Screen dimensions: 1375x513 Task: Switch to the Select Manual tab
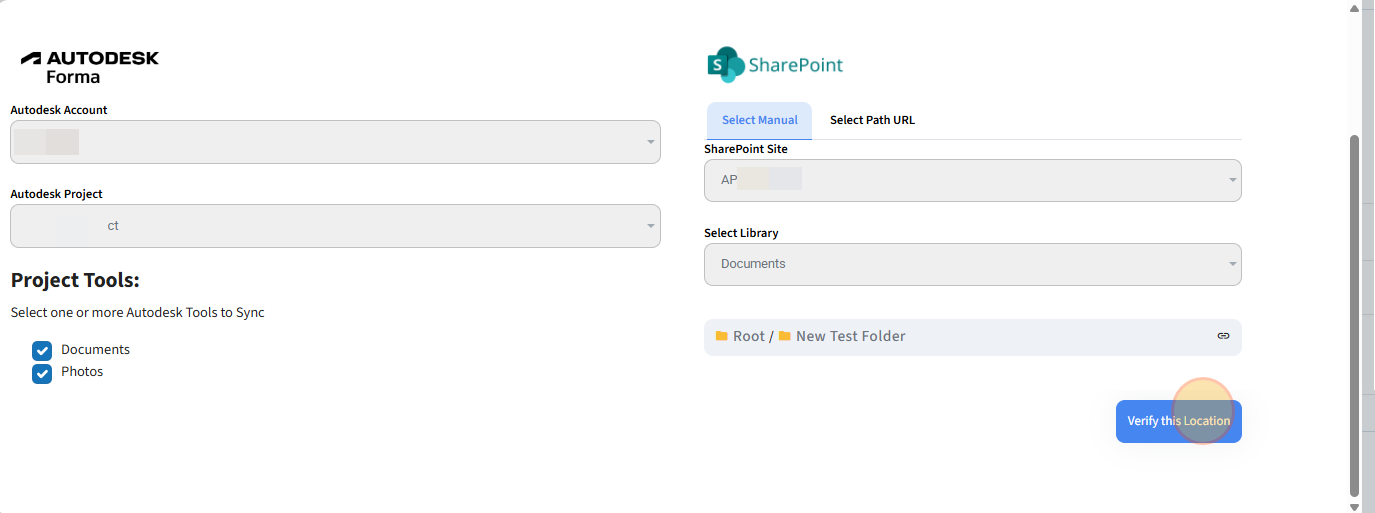tap(759, 120)
